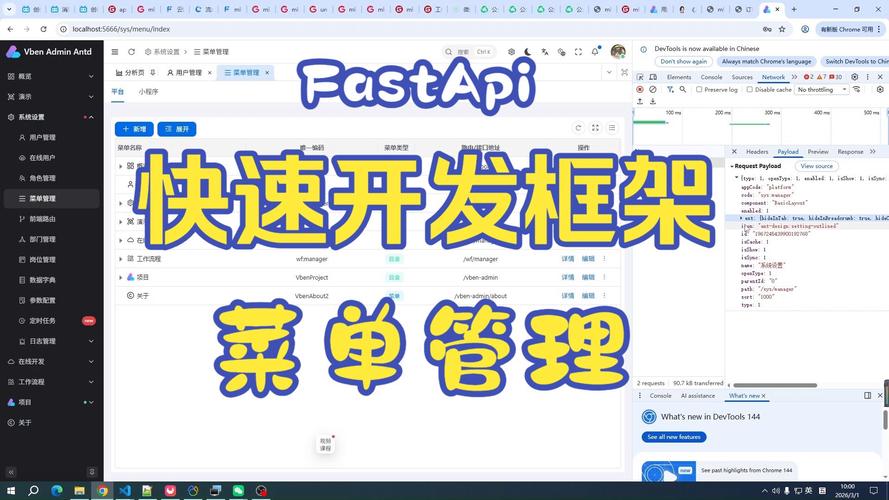Open the column settings icon above the menu table

[x=612, y=128]
